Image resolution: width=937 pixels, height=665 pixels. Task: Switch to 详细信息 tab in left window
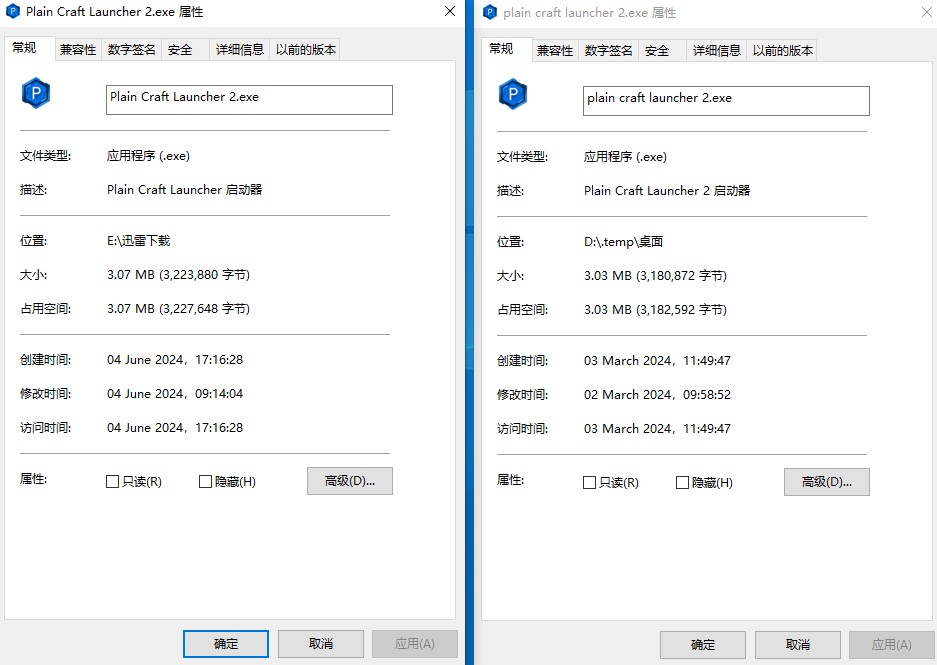[x=240, y=50]
